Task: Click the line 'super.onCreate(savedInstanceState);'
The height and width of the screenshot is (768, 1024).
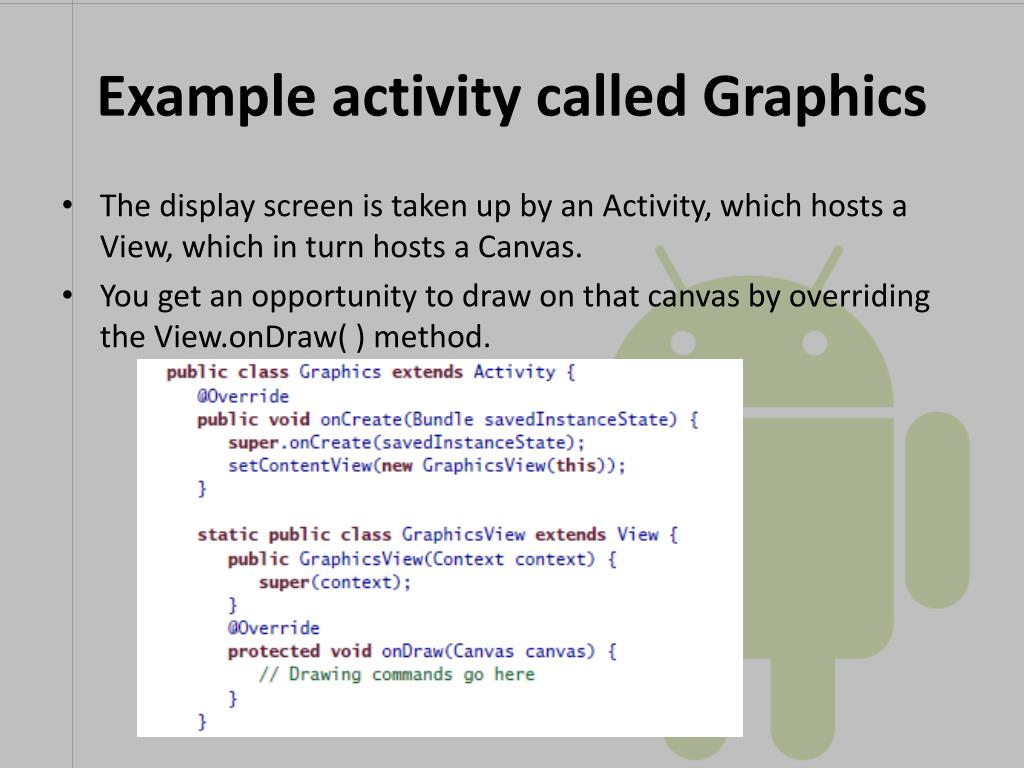Action: (x=406, y=443)
